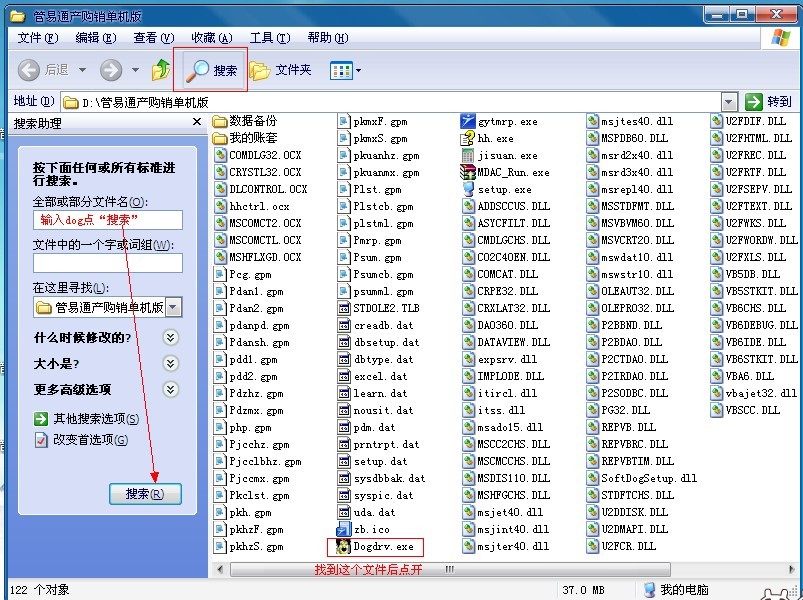The image size is (803, 600).
Task: Select the STDOLE2.TLB file icon
Action: coord(344,308)
